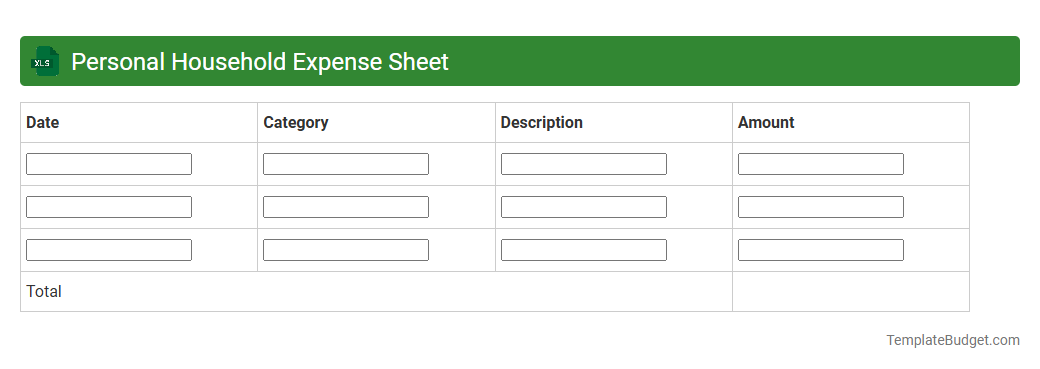This screenshot has height=369, width=1040.
Task: Click the Description input in first row
Action: [x=584, y=164]
